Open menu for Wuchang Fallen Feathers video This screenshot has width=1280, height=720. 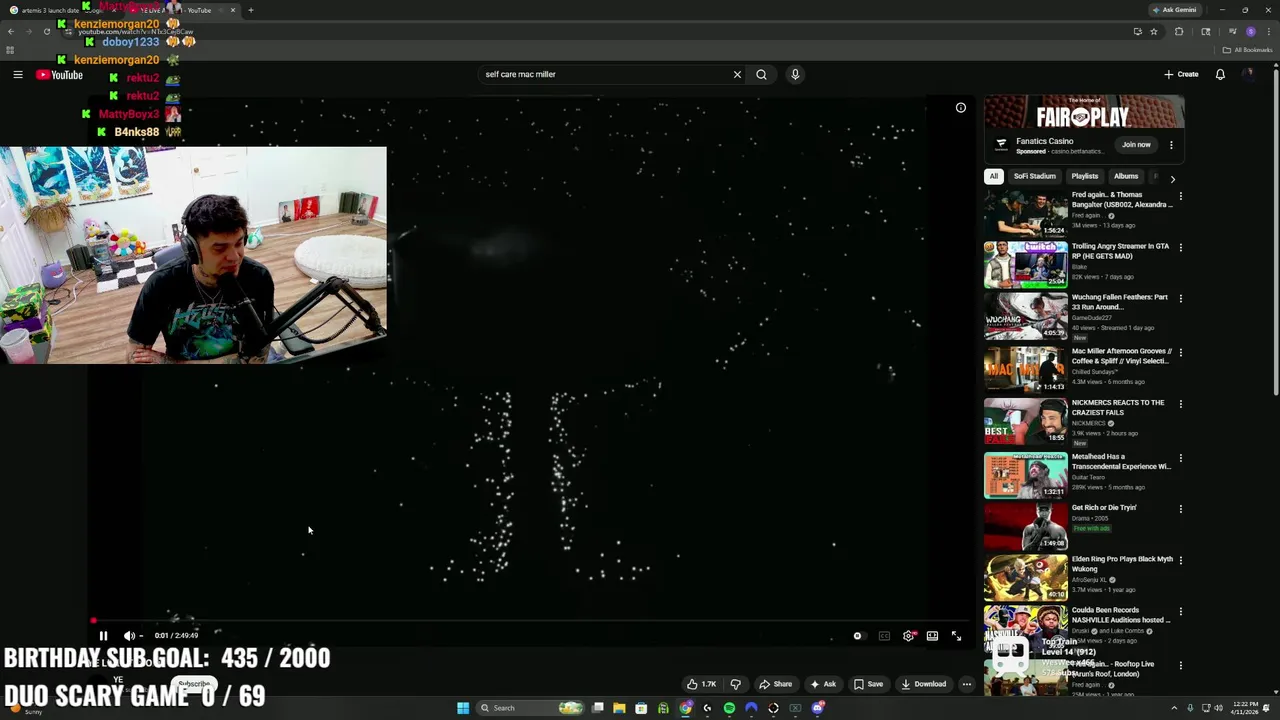[x=1180, y=298]
